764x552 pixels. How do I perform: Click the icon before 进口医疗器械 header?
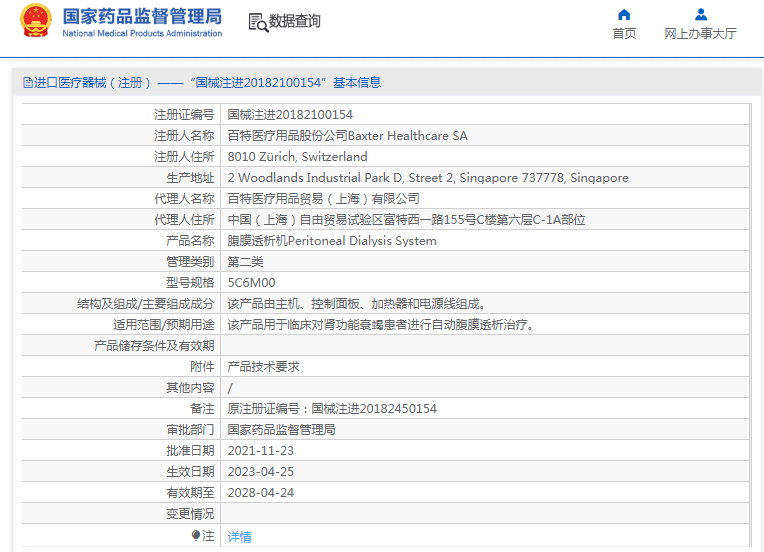point(27,83)
